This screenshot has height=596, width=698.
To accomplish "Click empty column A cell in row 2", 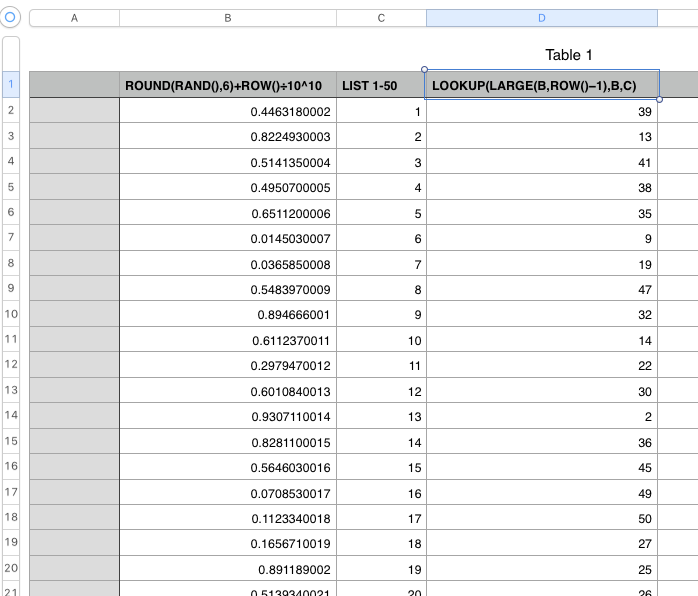I will [74, 110].
